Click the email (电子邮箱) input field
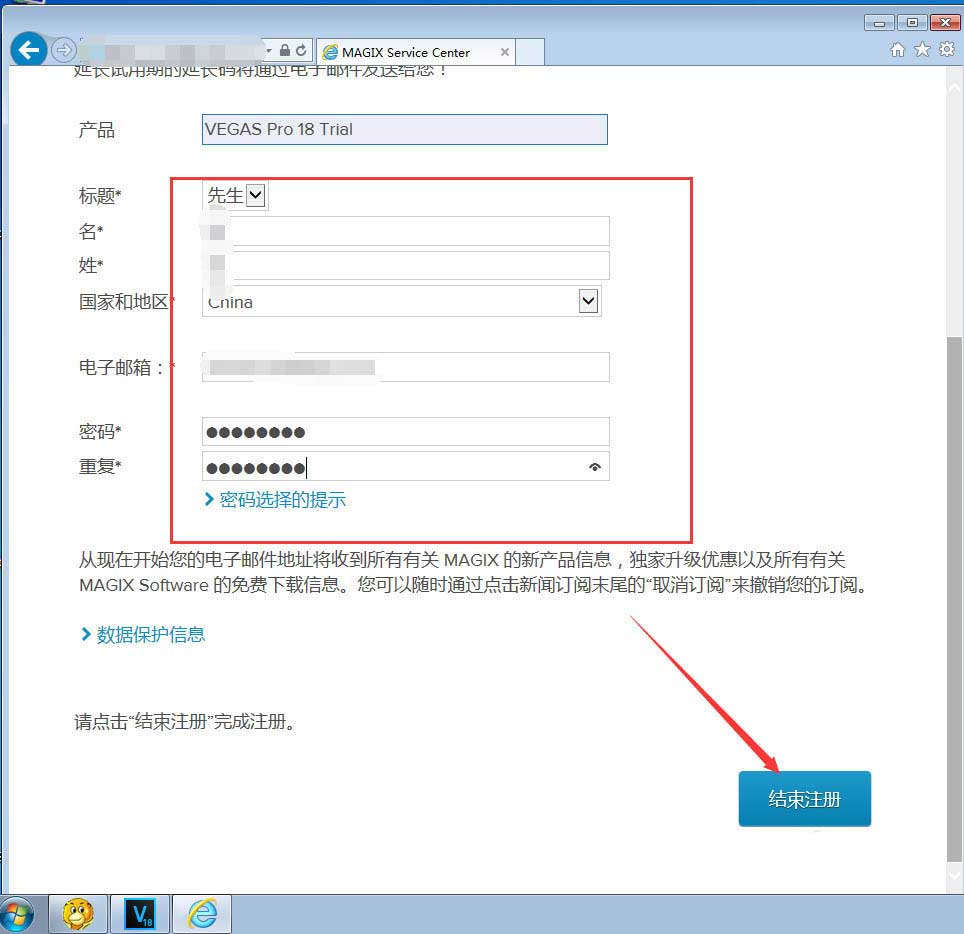Screen dimensions: 964x934 406,367
